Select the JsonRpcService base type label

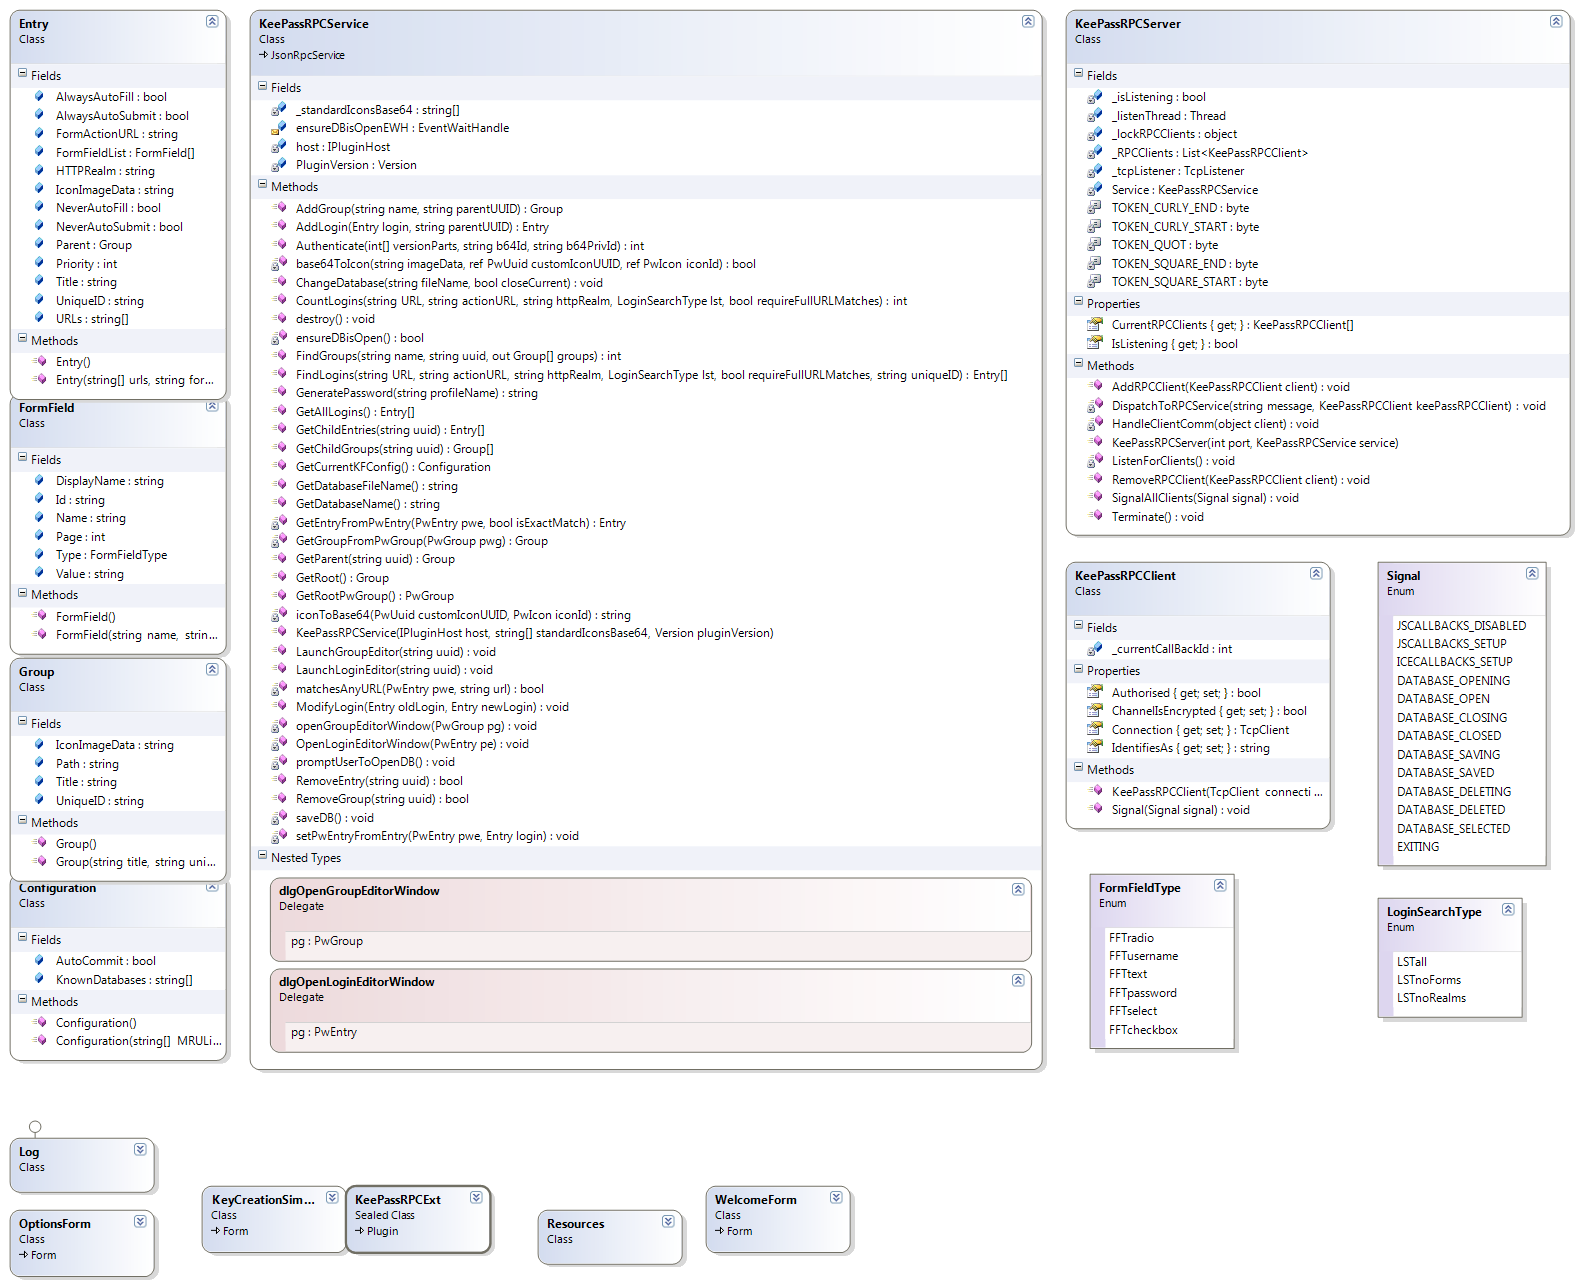tap(307, 55)
